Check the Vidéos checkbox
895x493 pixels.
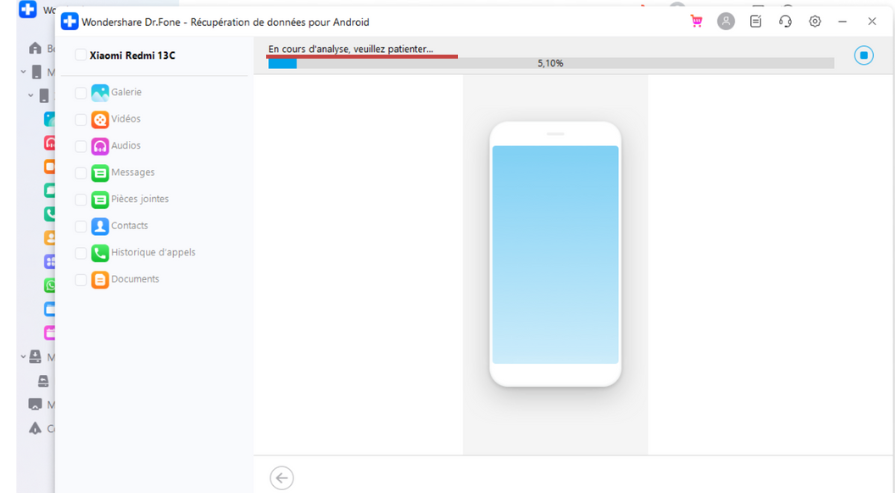(x=81, y=119)
